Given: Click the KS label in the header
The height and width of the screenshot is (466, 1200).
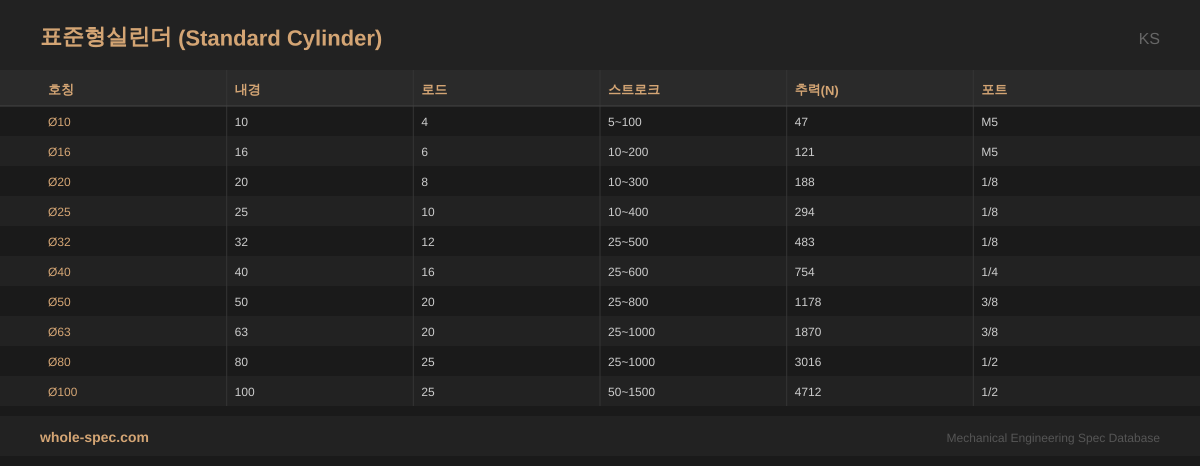Looking at the screenshot, I should pyautogui.click(x=1149, y=39).
